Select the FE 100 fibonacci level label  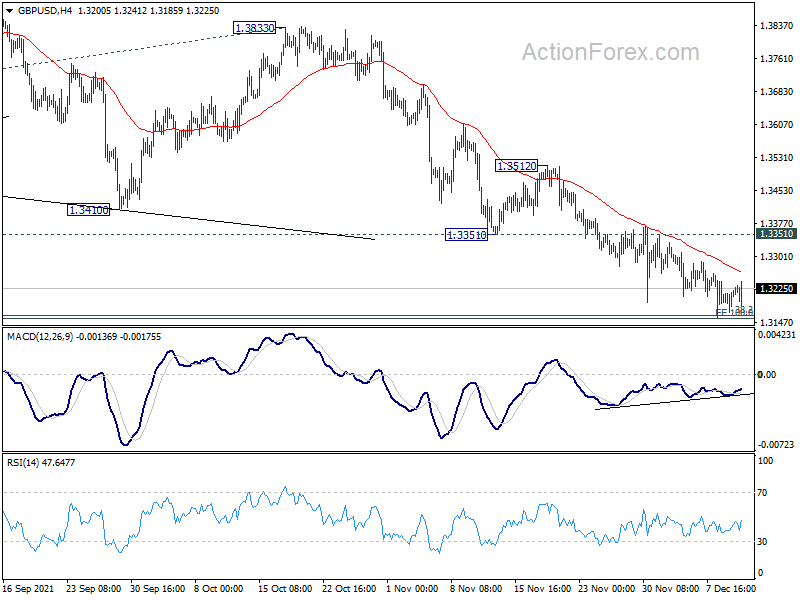[734, 312]
